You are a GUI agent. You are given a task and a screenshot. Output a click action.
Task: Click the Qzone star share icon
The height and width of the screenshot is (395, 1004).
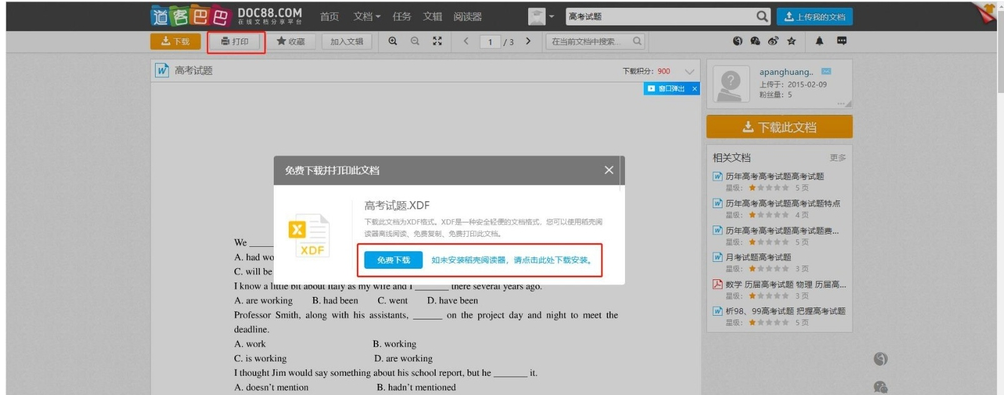pyautogui.click(x=791, y=41)
